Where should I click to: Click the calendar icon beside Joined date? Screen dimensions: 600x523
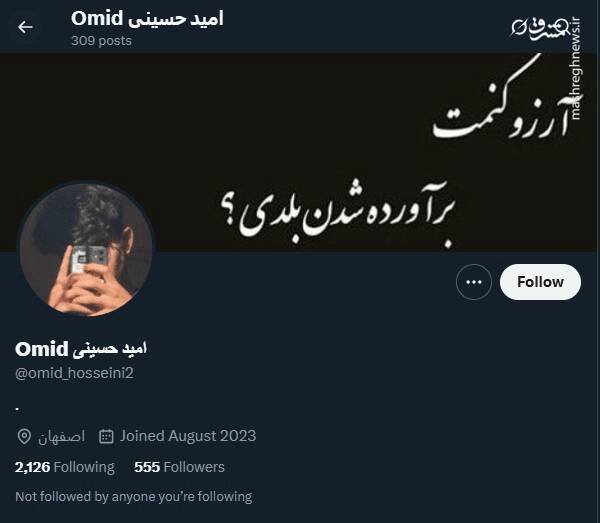tap(106, 436)
